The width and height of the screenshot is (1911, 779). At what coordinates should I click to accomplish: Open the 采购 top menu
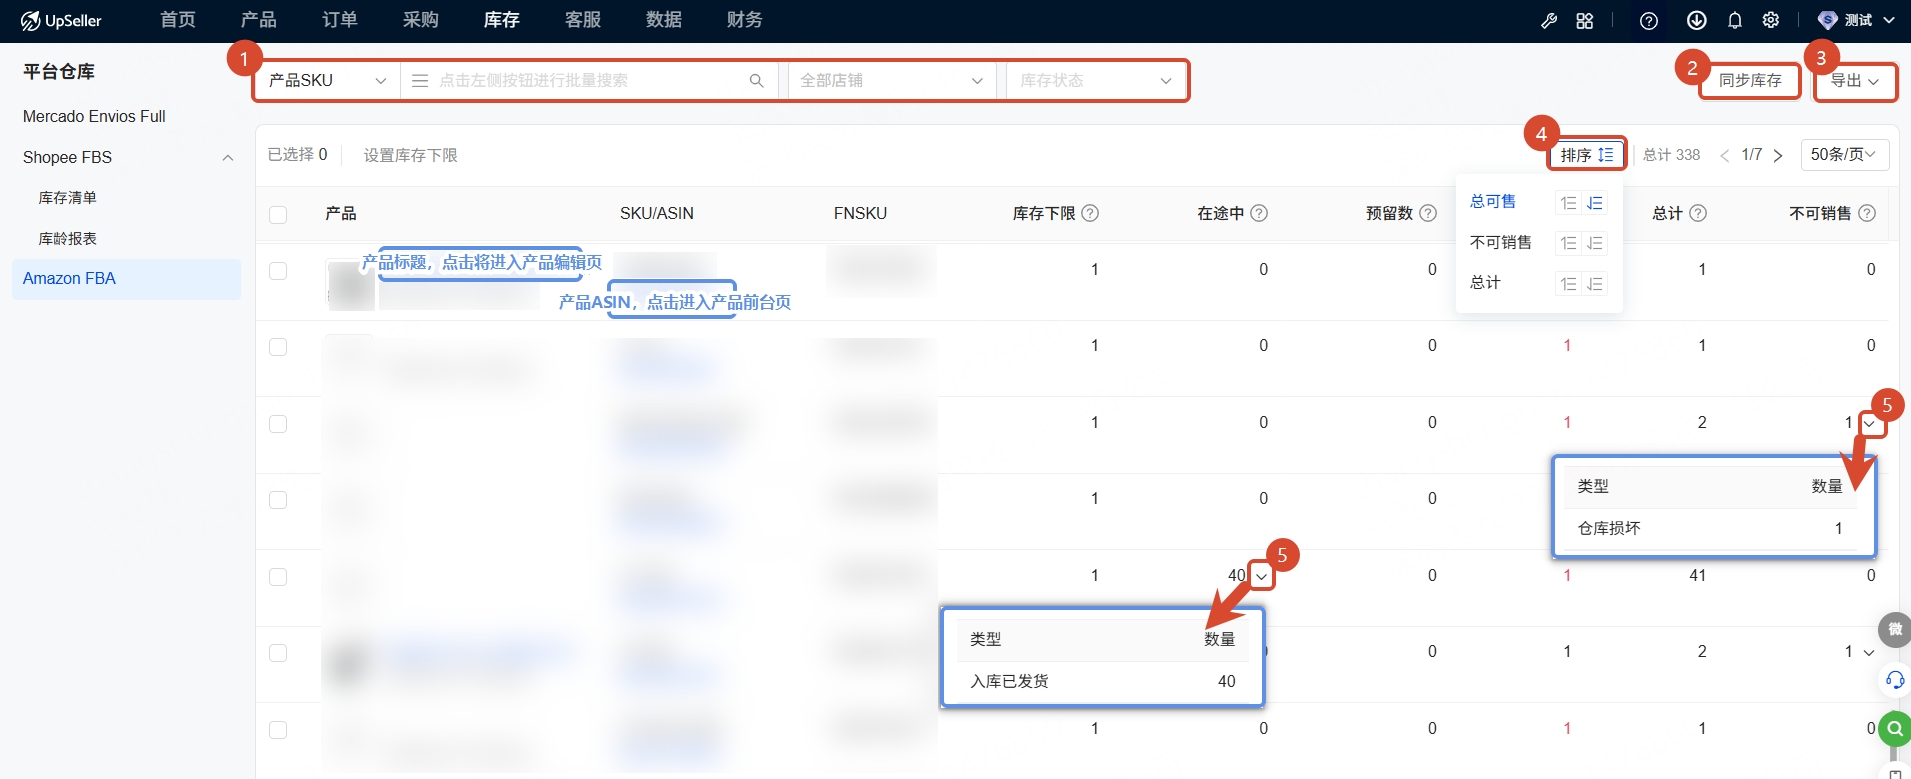click(x=421, y=20)
